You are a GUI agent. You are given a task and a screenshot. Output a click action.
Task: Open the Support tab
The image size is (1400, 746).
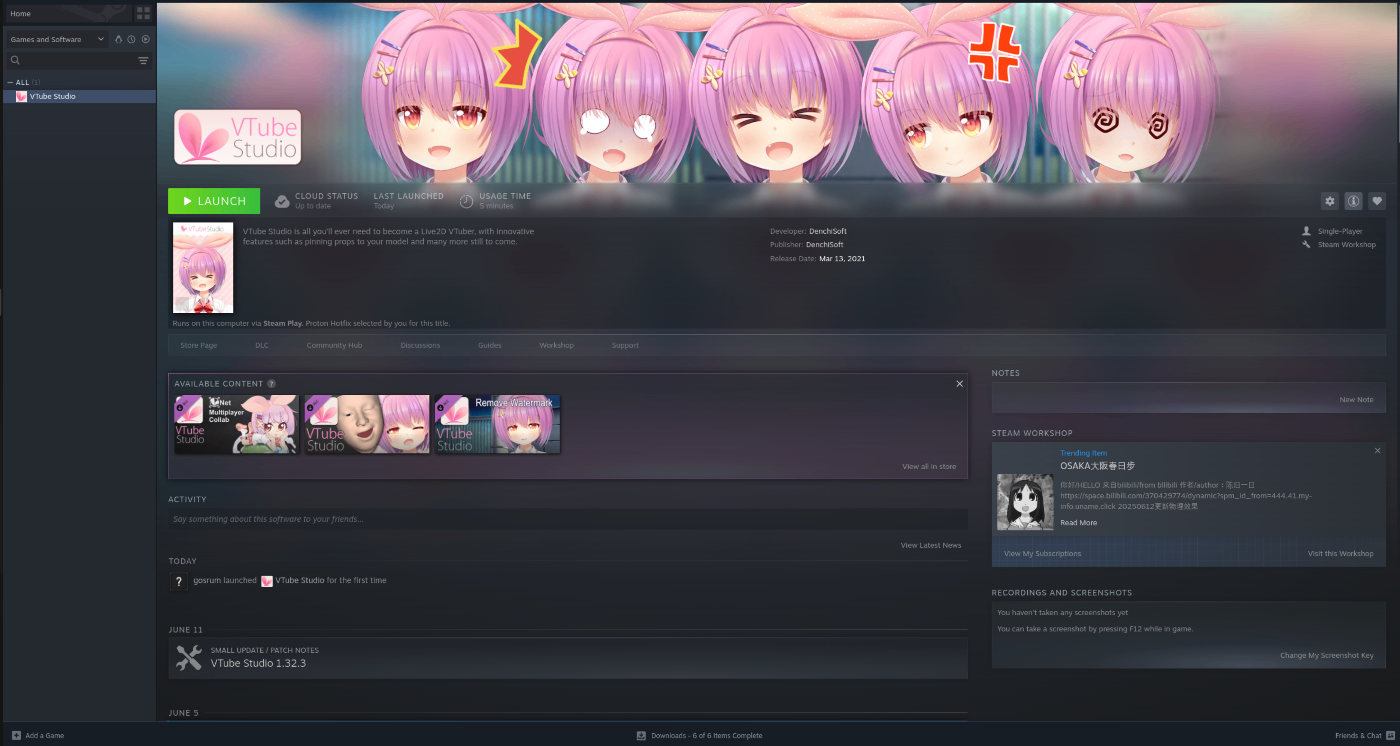(x=625, y=345)
